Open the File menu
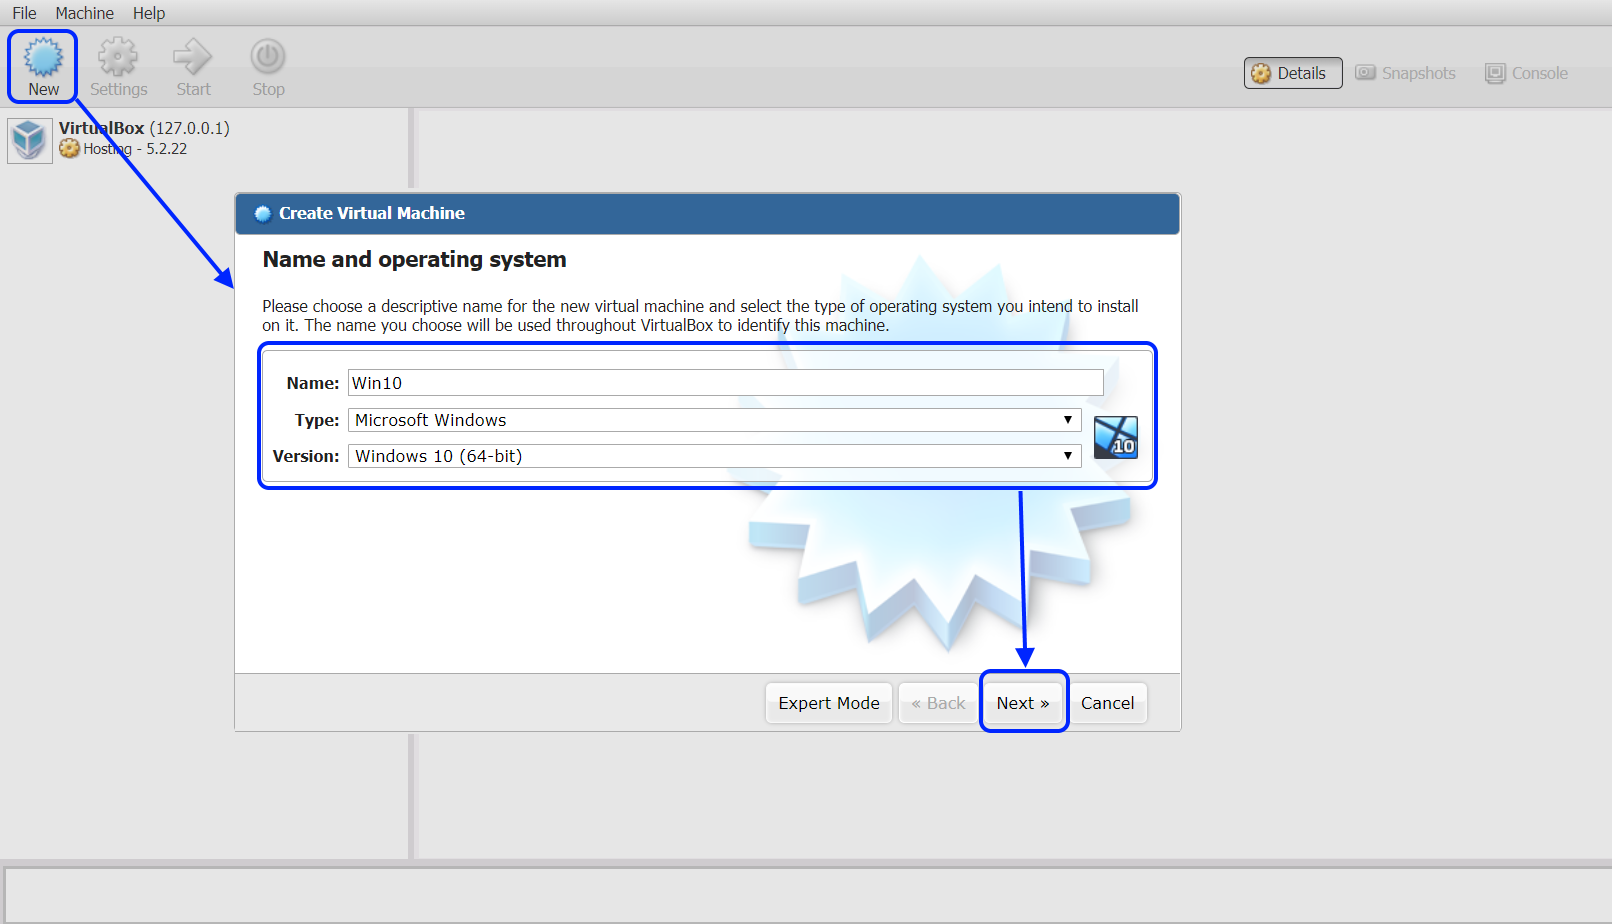 (x=24, y=13)
